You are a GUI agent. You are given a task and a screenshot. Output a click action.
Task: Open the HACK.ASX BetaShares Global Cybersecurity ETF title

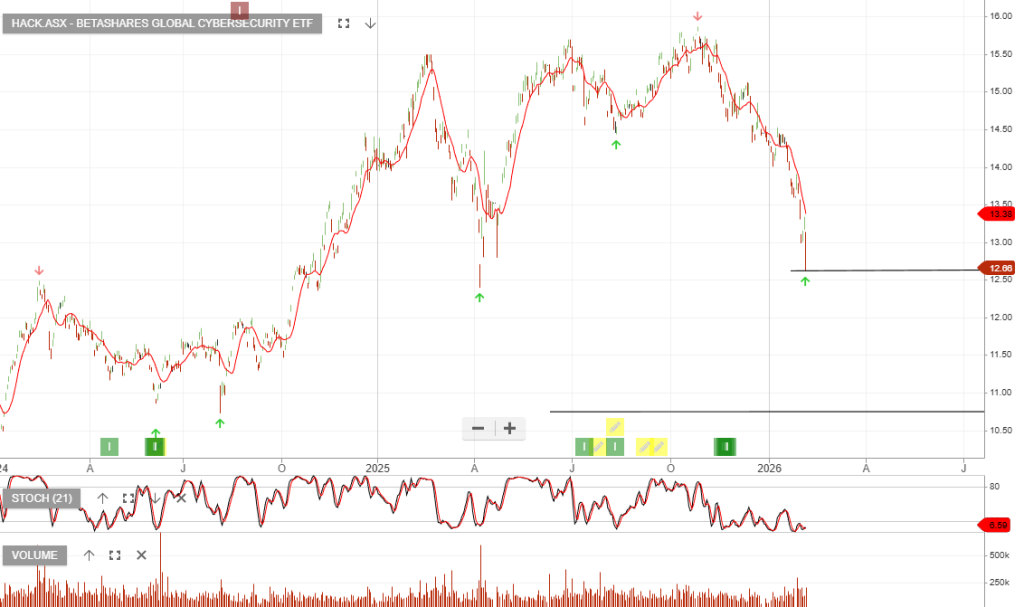162,23
